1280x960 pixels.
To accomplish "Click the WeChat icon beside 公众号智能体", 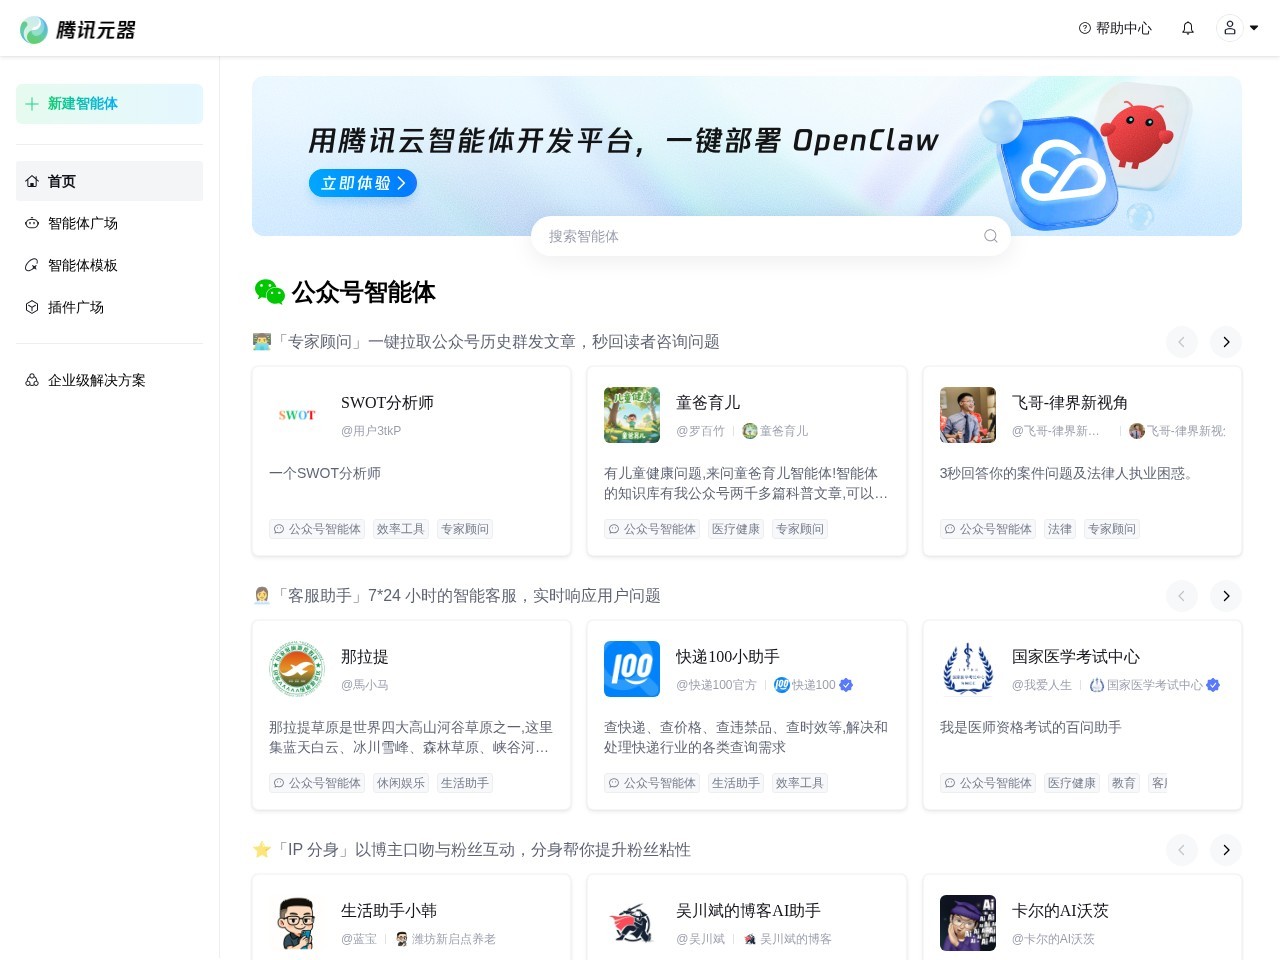I will (x=269, y=292).
